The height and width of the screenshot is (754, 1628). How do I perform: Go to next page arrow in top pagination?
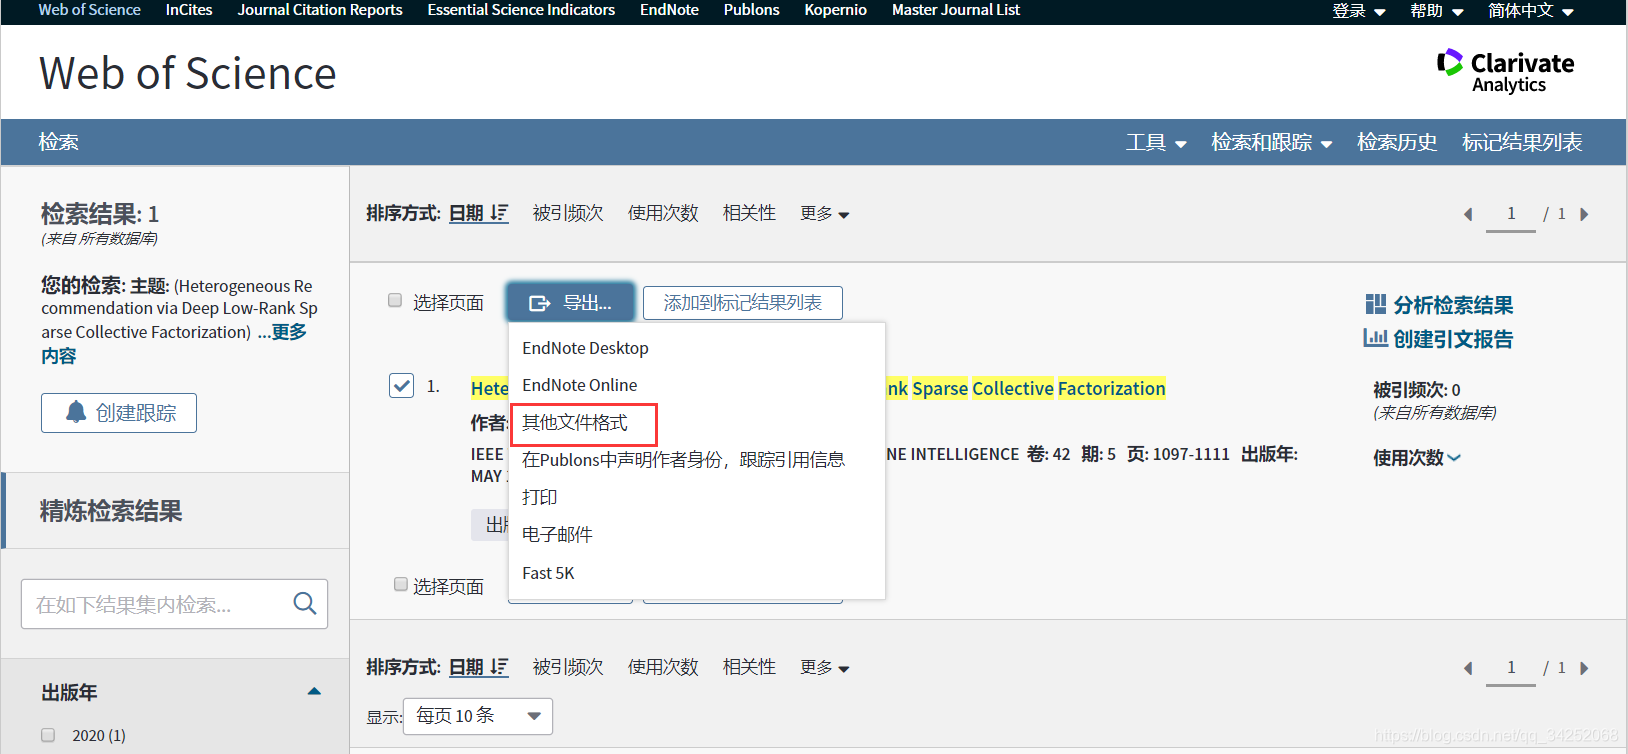click(x=1584, y=214)
